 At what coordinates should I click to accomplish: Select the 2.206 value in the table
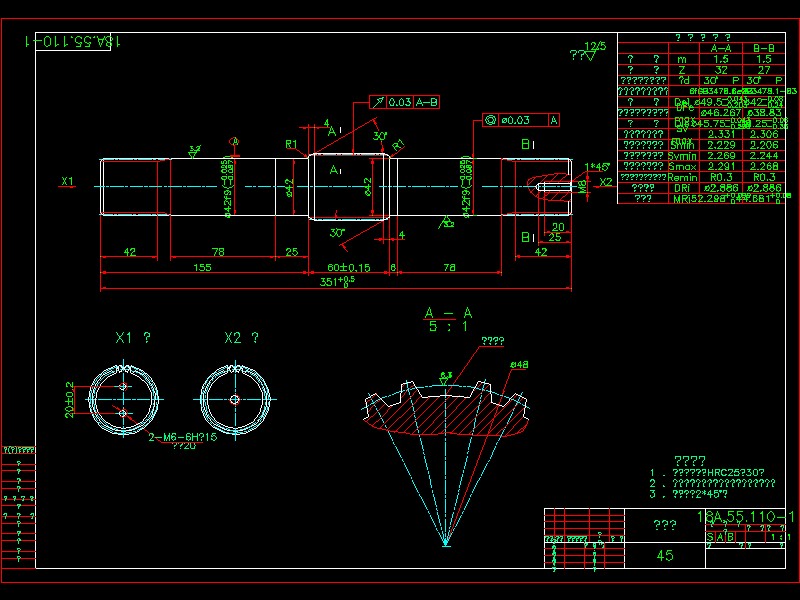(x=764, y=145)
